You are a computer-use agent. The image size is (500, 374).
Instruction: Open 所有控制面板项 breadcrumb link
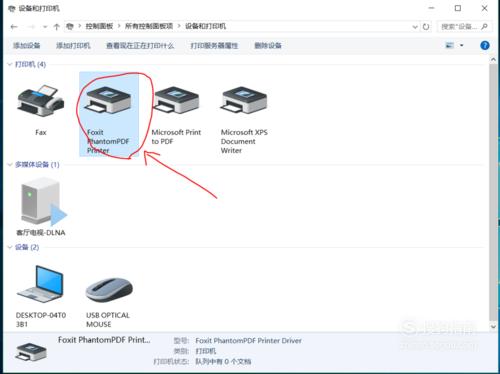[x=149, y=26]
